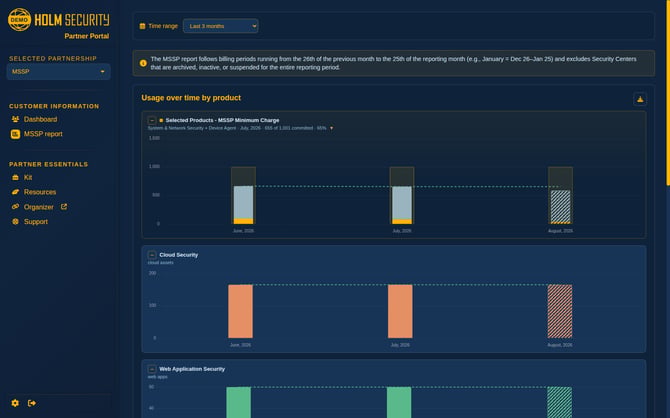Open the Dashboard page
This screenshot has width=670, height=418.
coord(40,119)
